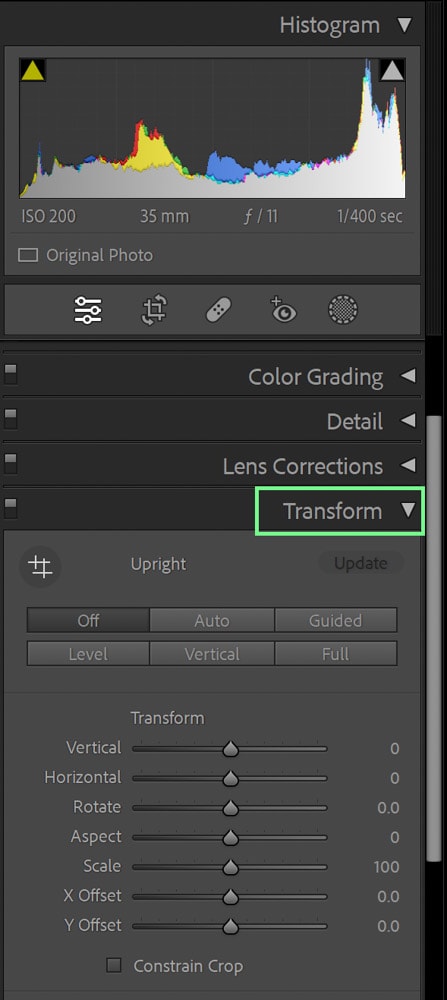Open the Crop overlay tool

(154, 310)
